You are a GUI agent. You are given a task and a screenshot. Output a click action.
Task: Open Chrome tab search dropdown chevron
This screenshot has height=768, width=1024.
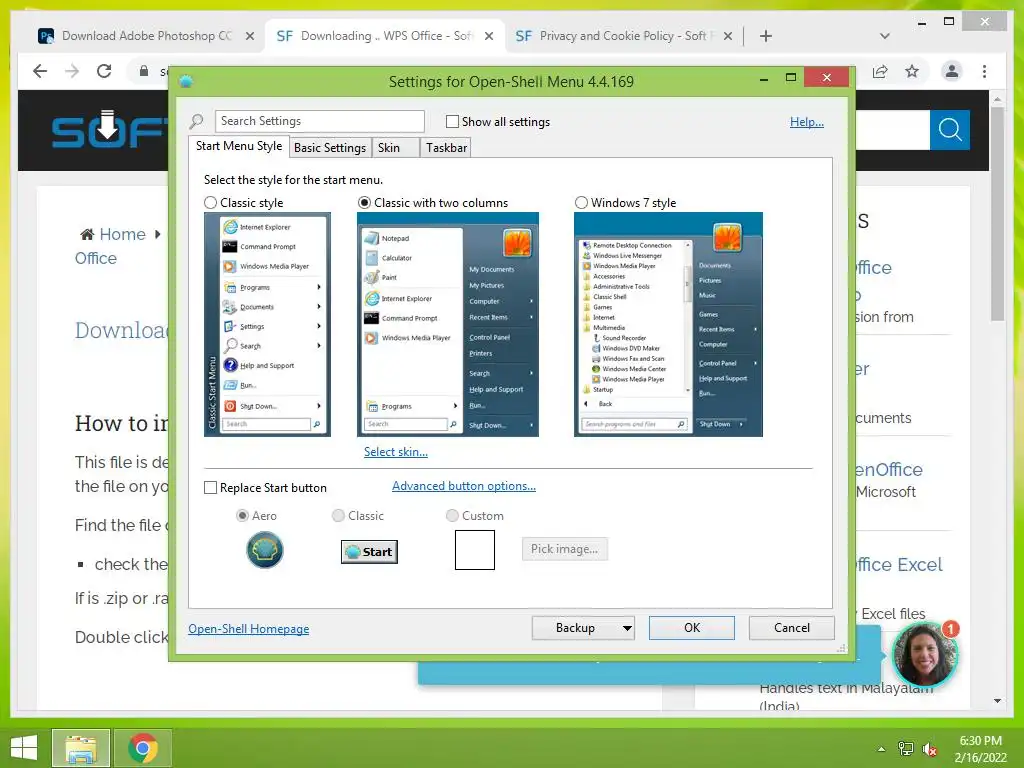pyautogui.click(x=885, y=36)
